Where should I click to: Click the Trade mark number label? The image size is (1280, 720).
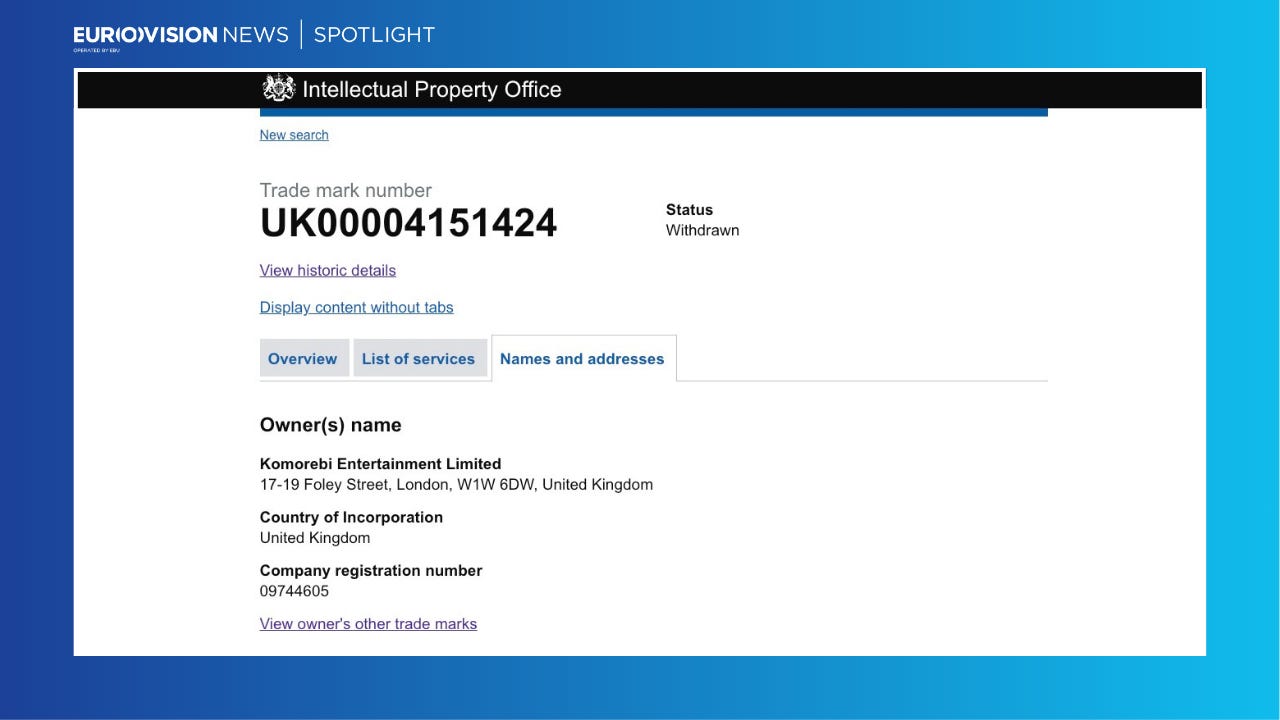tap(346, 190)
